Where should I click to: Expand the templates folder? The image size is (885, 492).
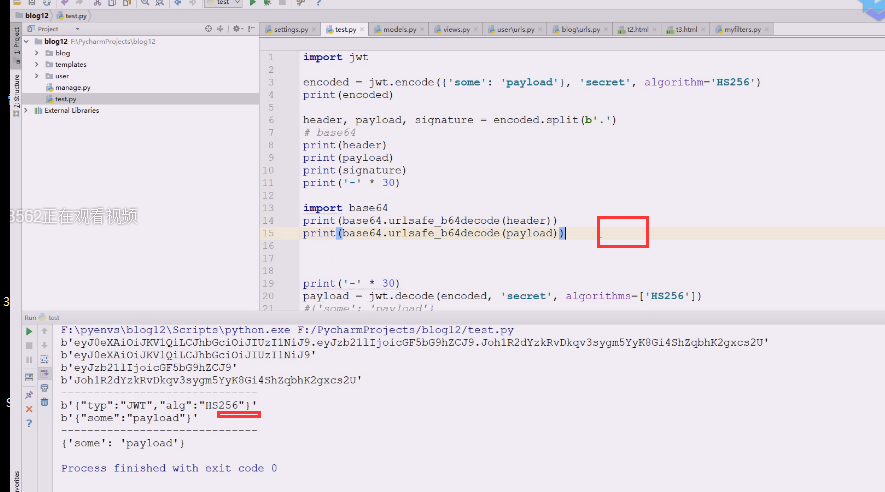[x=37, y=64]
